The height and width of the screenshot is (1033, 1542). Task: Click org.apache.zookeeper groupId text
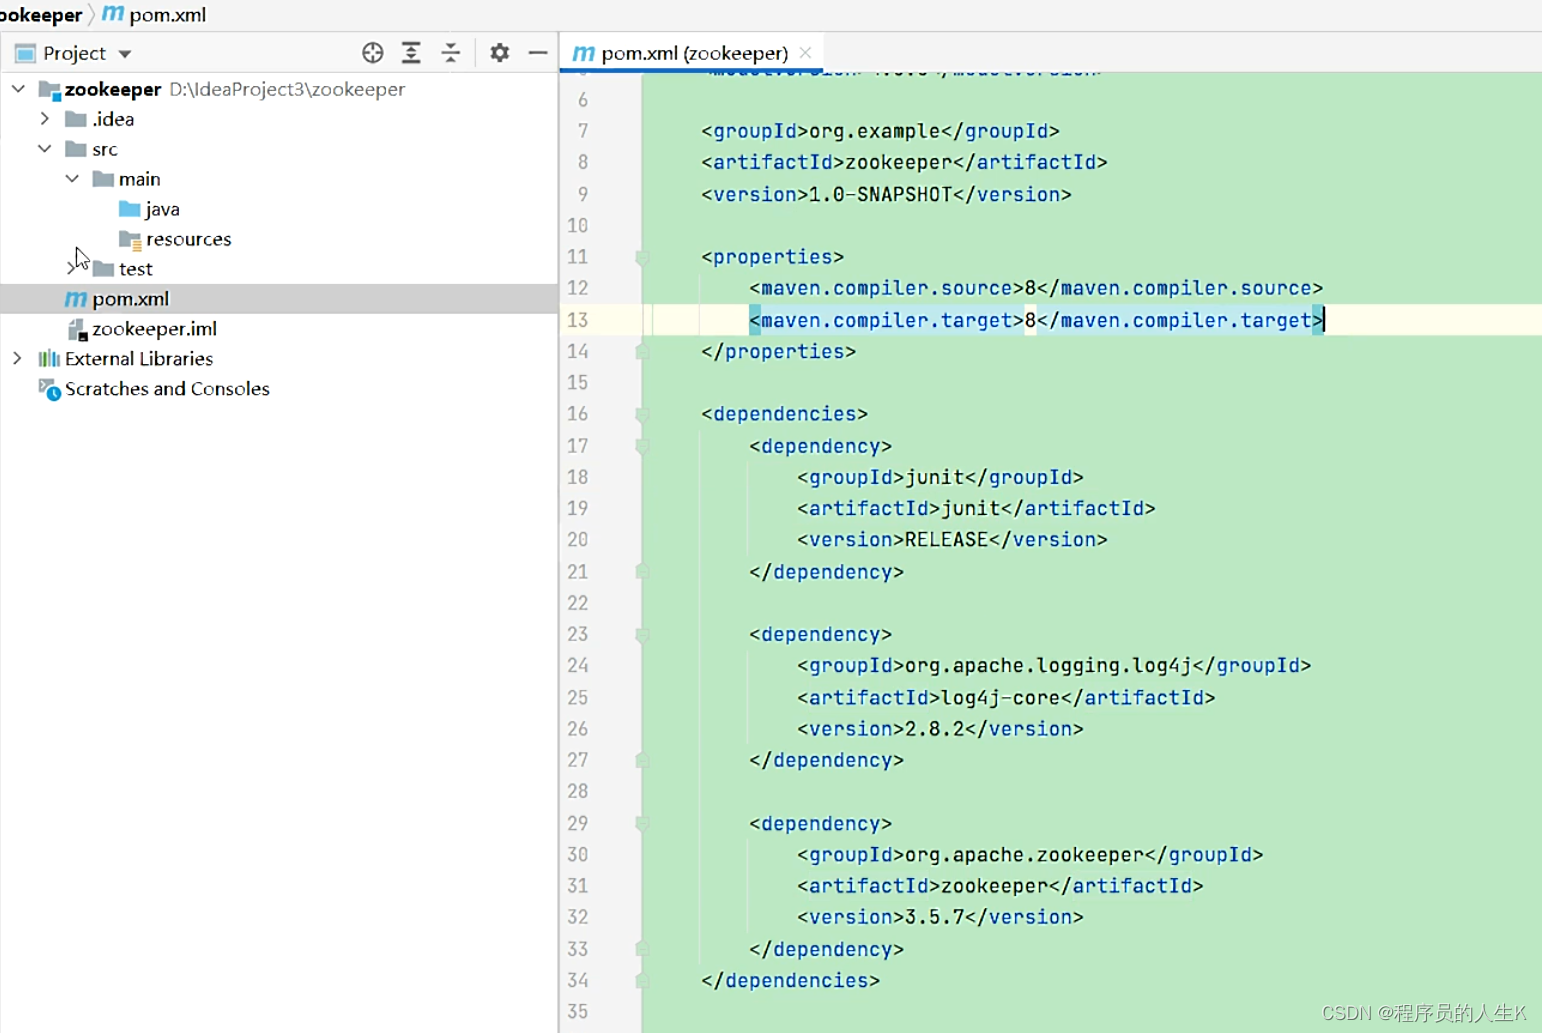coord(1024,855)
